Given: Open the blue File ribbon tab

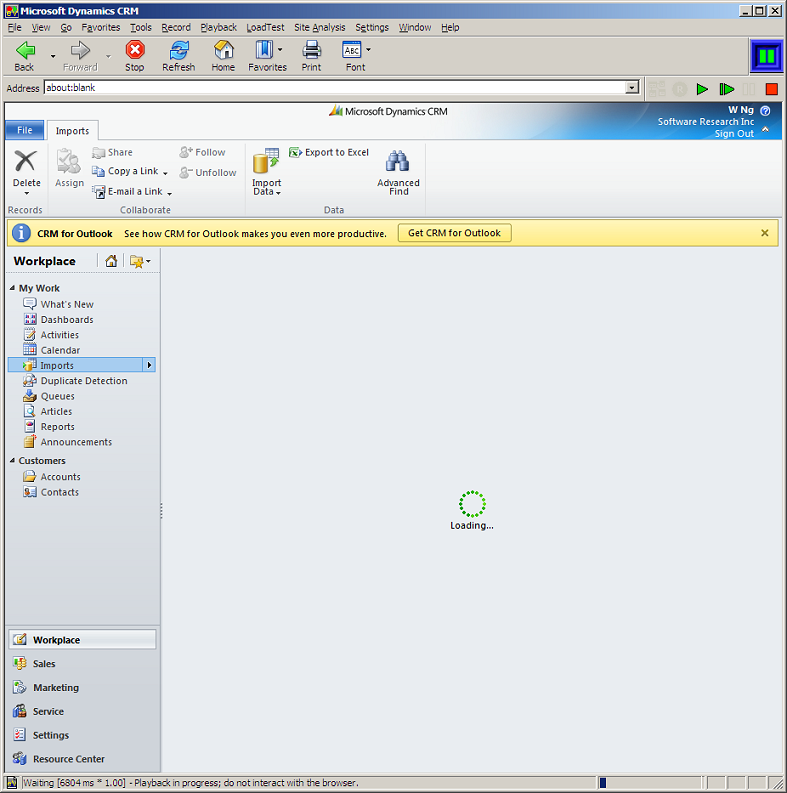Looking at the screenshot, I should (x=24, y=130).
